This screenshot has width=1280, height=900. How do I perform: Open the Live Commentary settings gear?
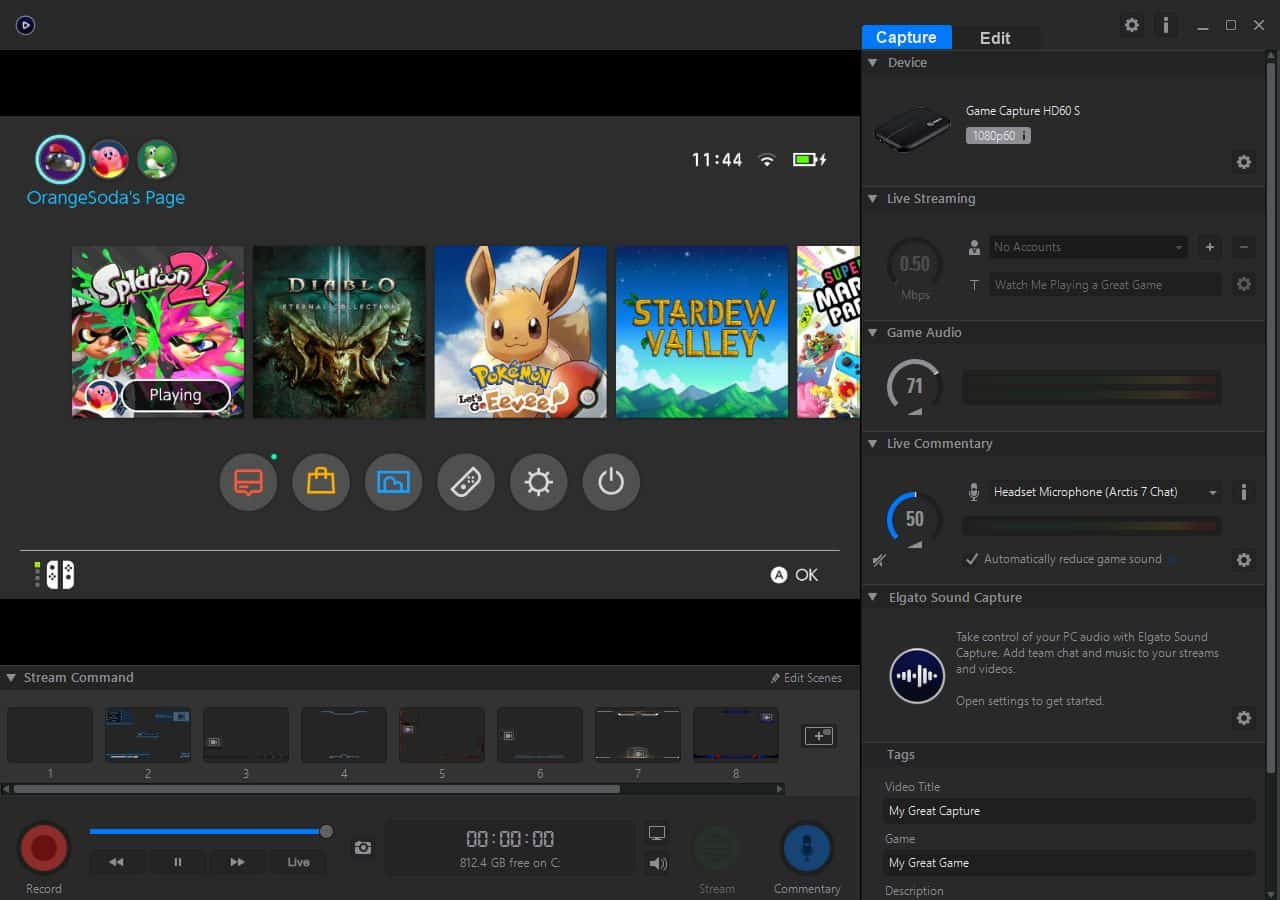(x=1244, y=560)
